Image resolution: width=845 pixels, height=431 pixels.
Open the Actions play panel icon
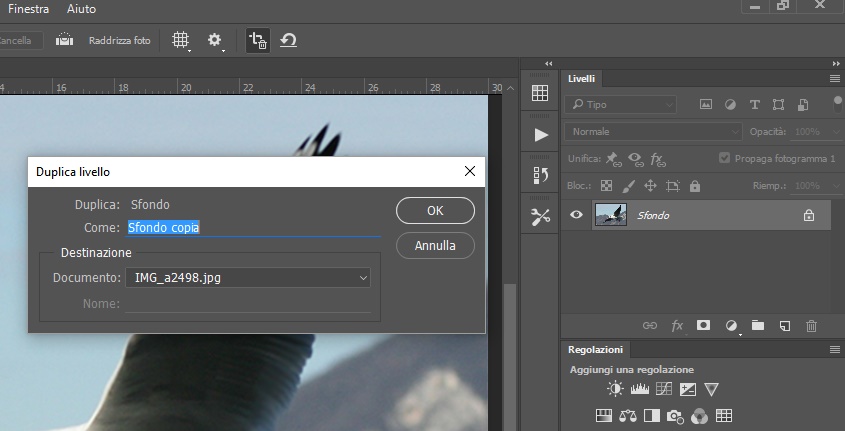click(541, 135)
